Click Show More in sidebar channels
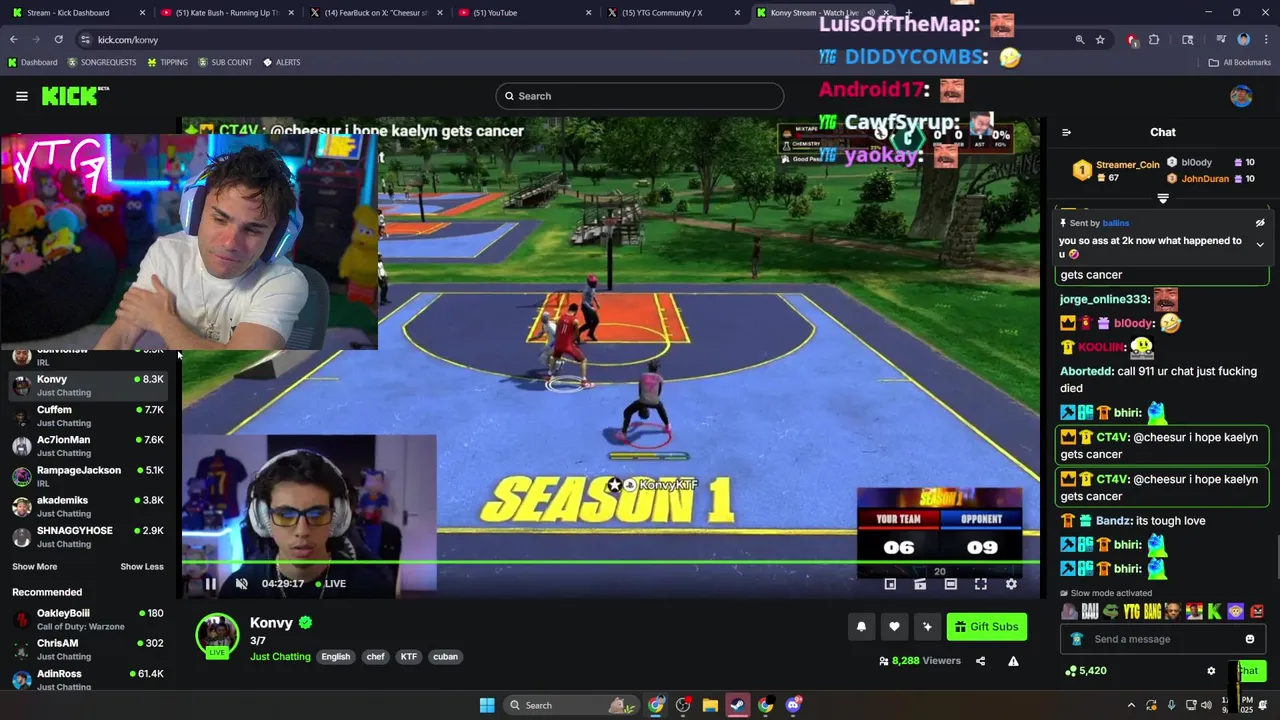The height and width of the screenshot is (720, 1280). point(35,567)
